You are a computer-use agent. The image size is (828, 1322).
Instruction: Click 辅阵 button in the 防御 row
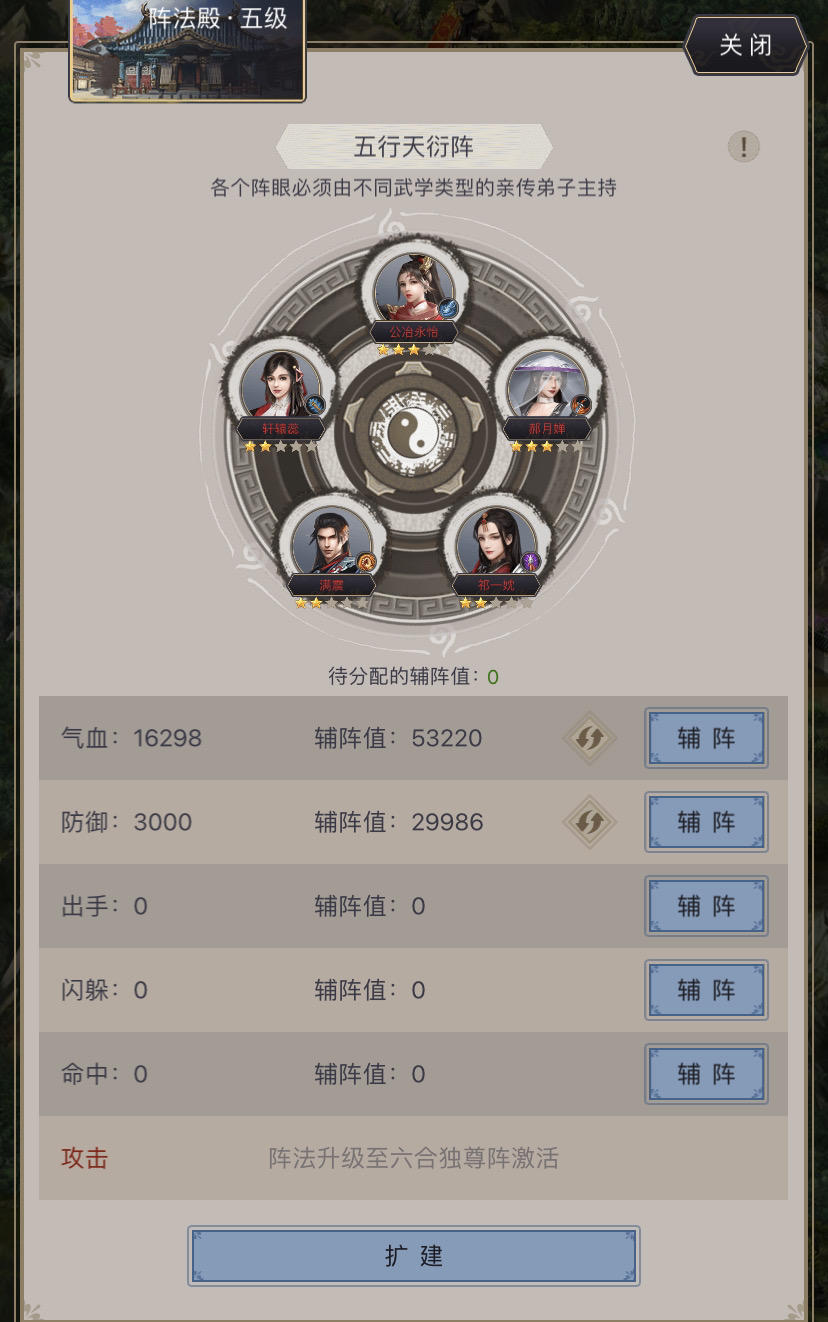tap(706, 822)
